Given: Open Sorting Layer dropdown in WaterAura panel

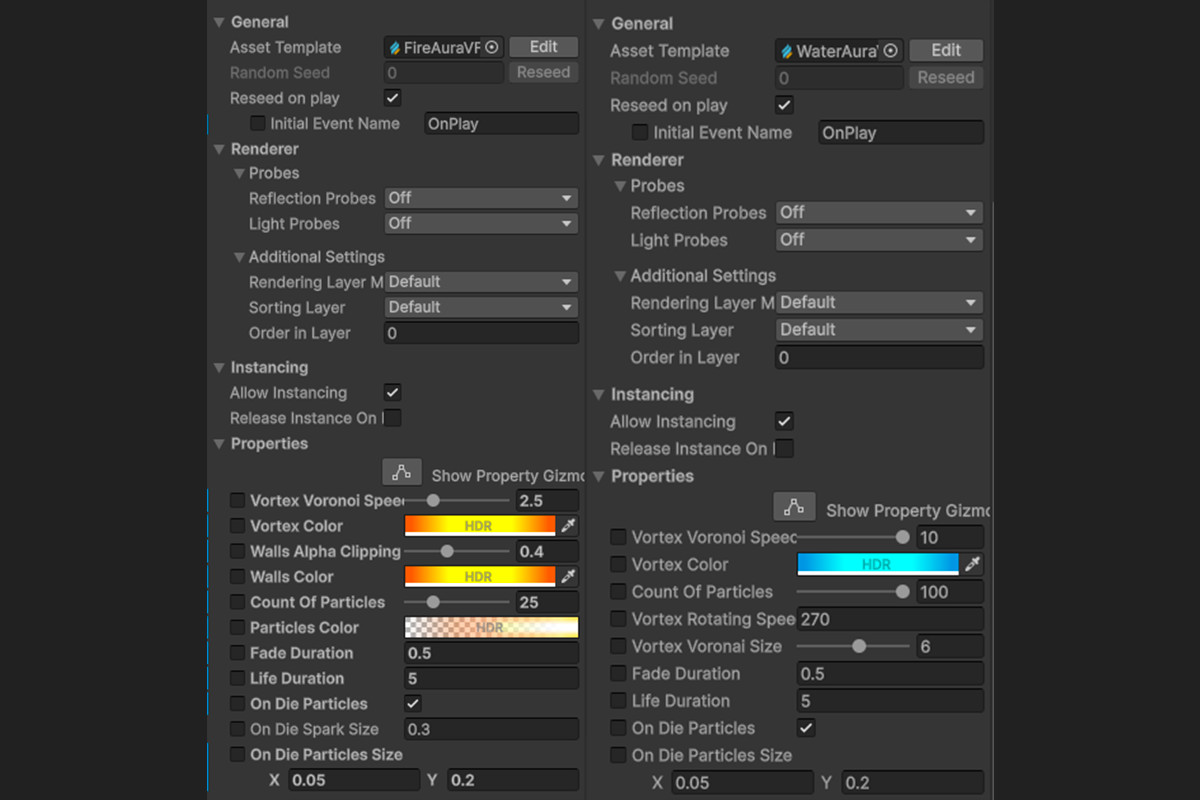Looking at the screenshot, I should point(880,329).
